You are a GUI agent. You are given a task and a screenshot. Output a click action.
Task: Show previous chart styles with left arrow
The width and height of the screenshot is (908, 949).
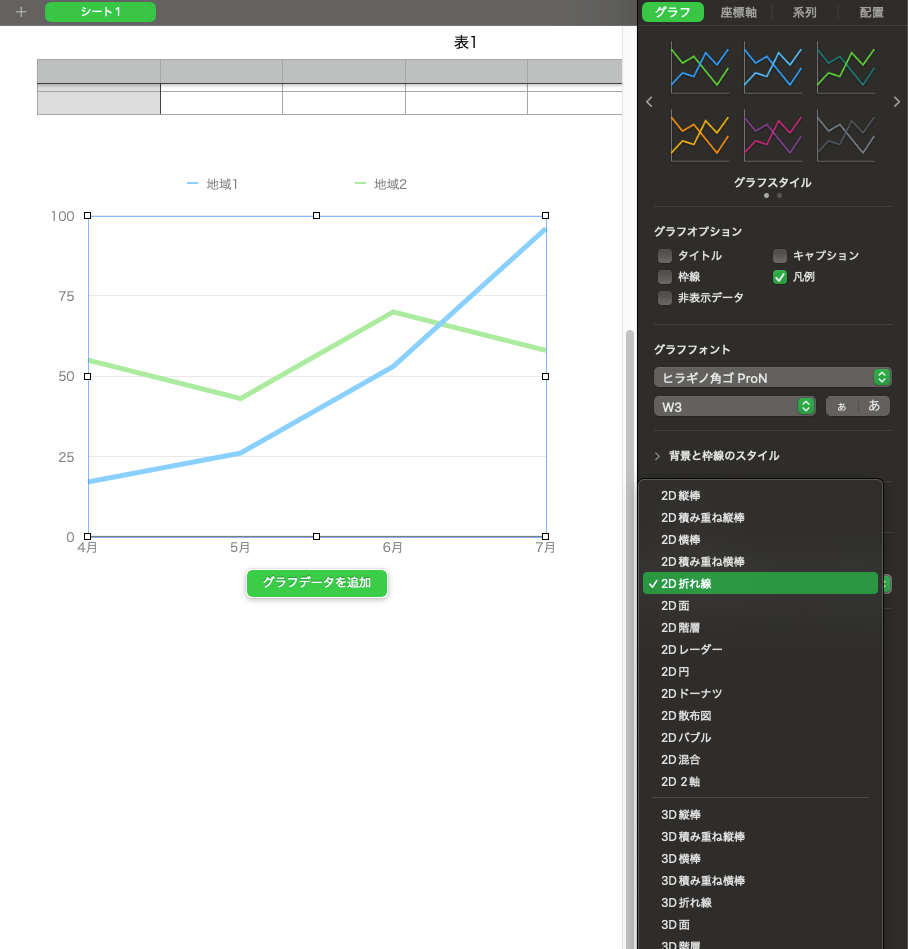[x=649, y=101]
